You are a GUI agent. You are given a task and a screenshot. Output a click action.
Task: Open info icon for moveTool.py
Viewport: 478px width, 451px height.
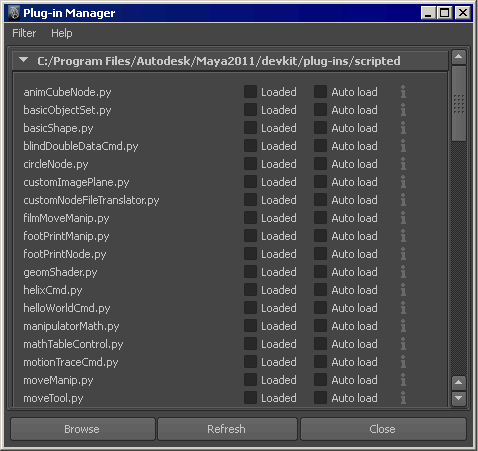[x=403, y=398]
